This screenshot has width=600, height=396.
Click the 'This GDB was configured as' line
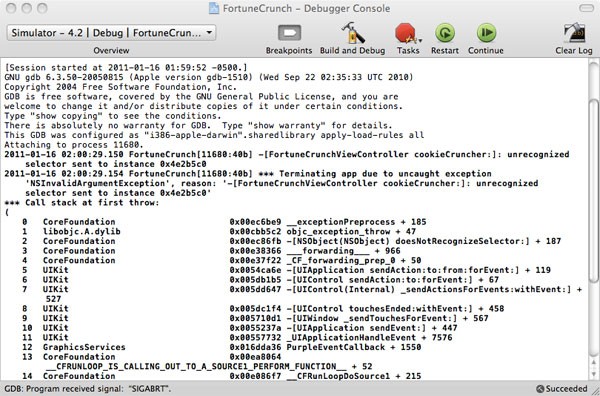coord(214,135)
